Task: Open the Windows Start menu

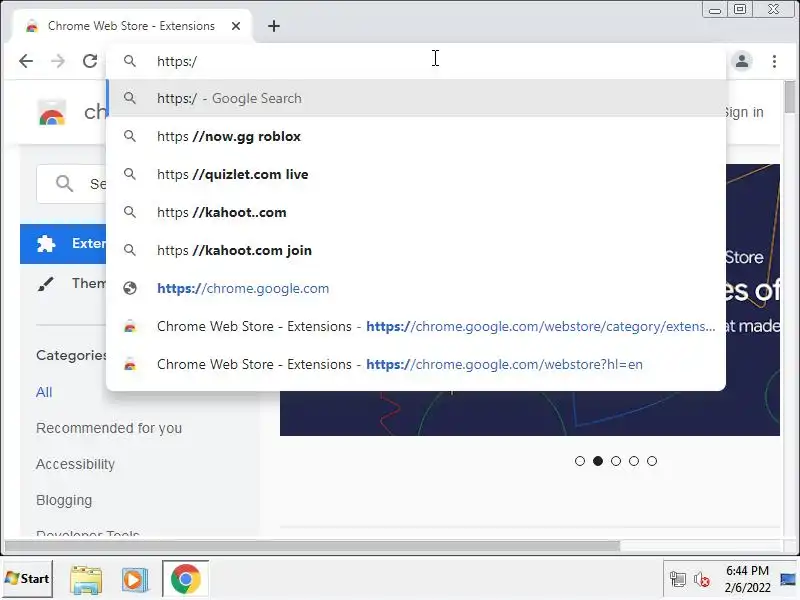Action: click(x=27, y=579)
